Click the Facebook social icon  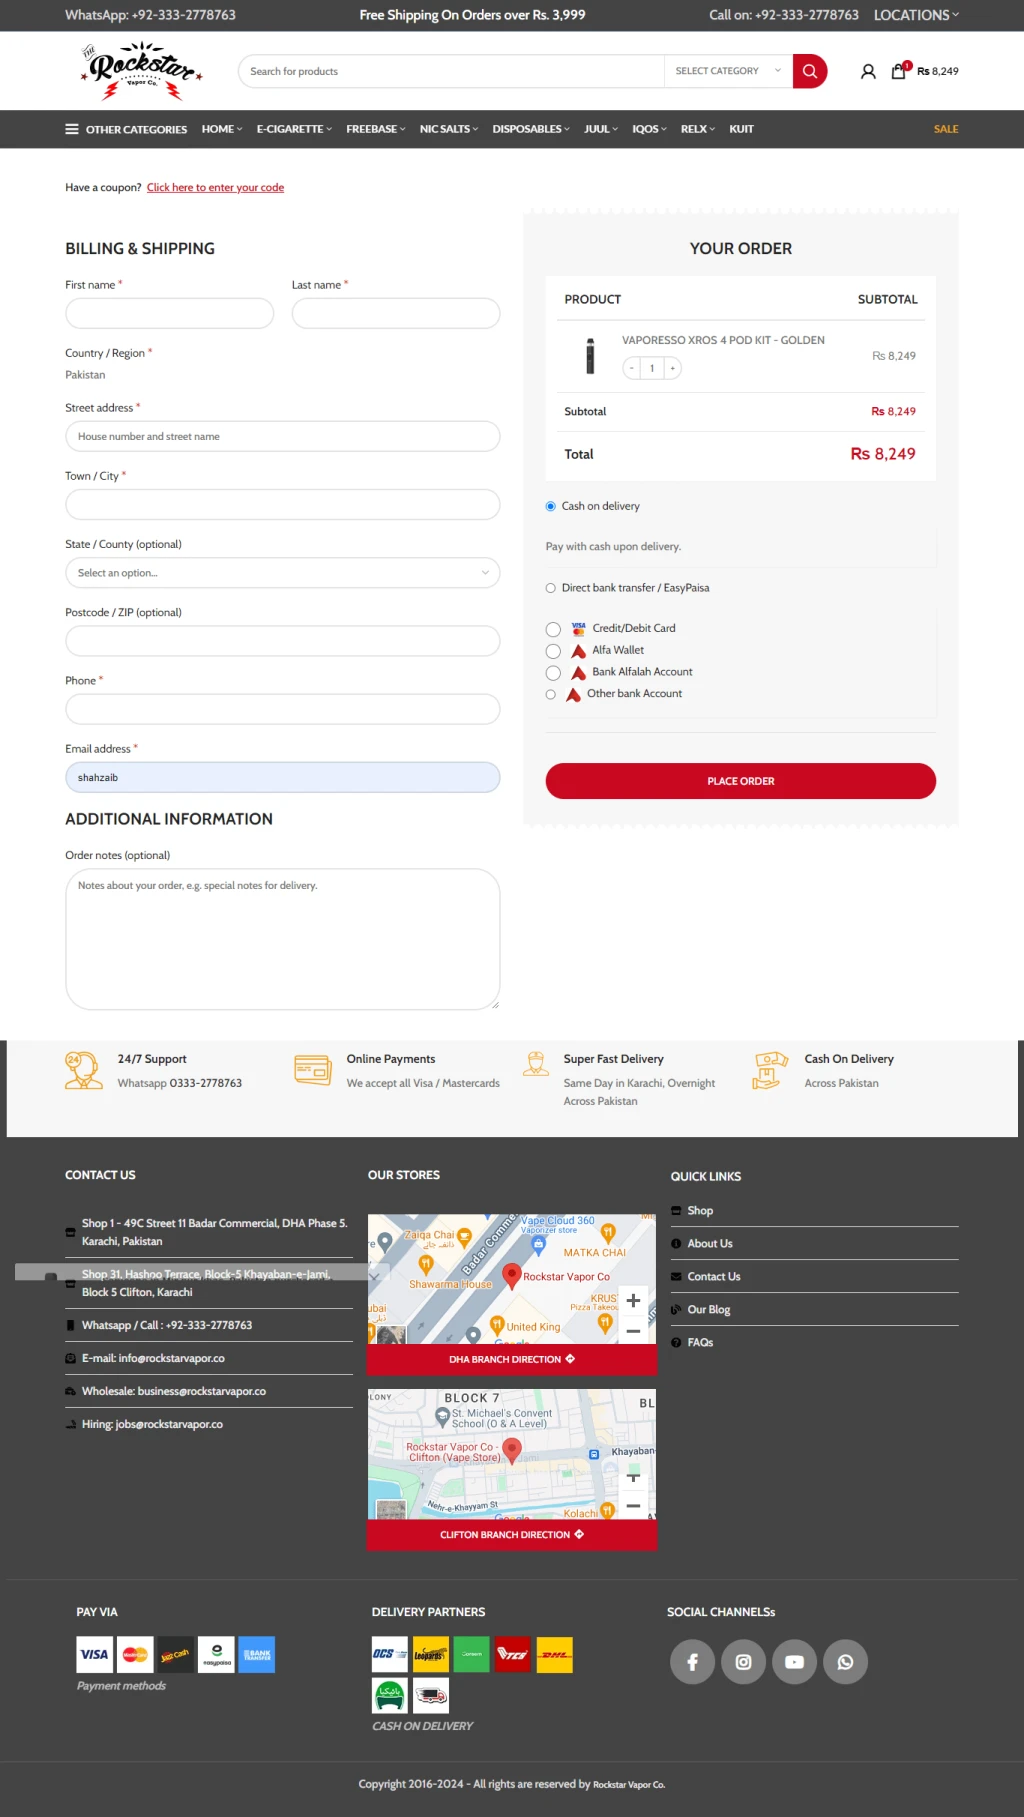(692, 1662)
